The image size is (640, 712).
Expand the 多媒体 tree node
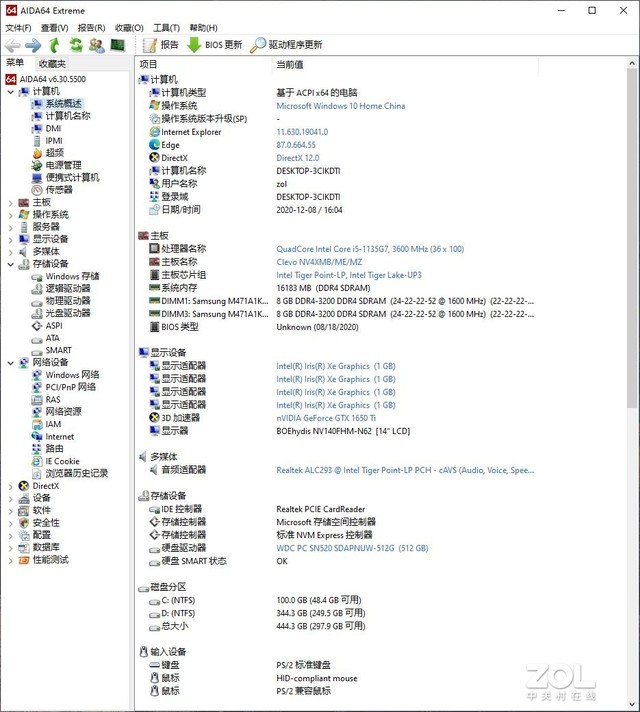click(x=10, y=252)
